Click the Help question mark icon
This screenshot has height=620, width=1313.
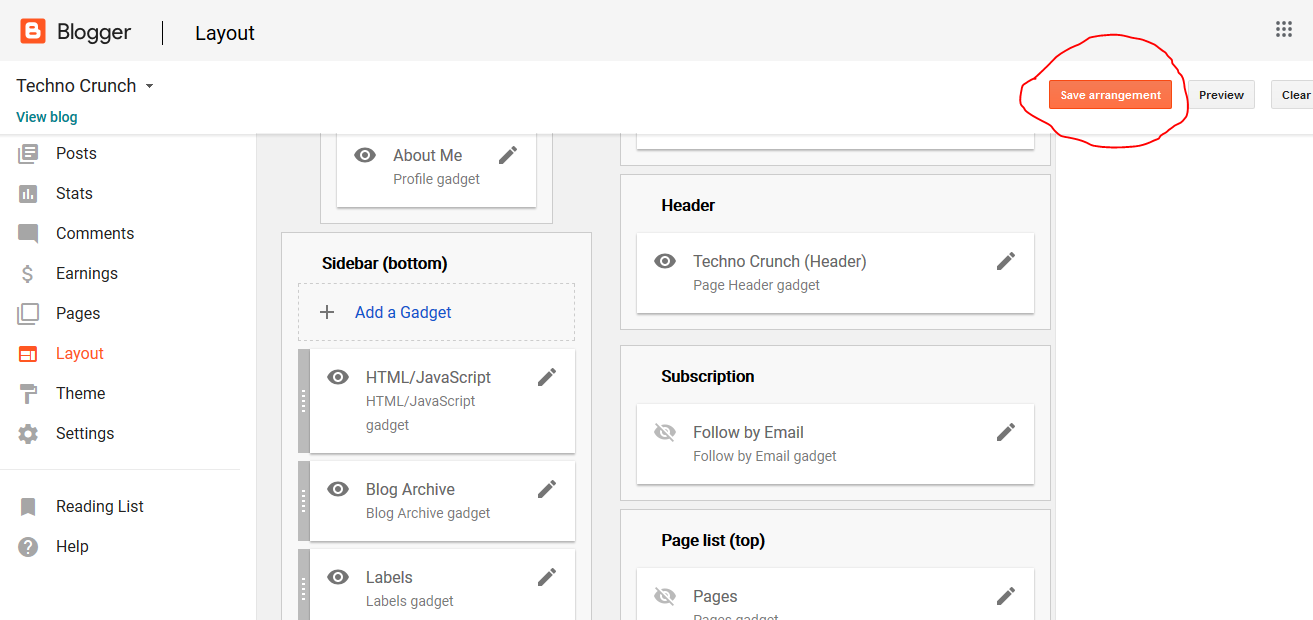(28, 546)
